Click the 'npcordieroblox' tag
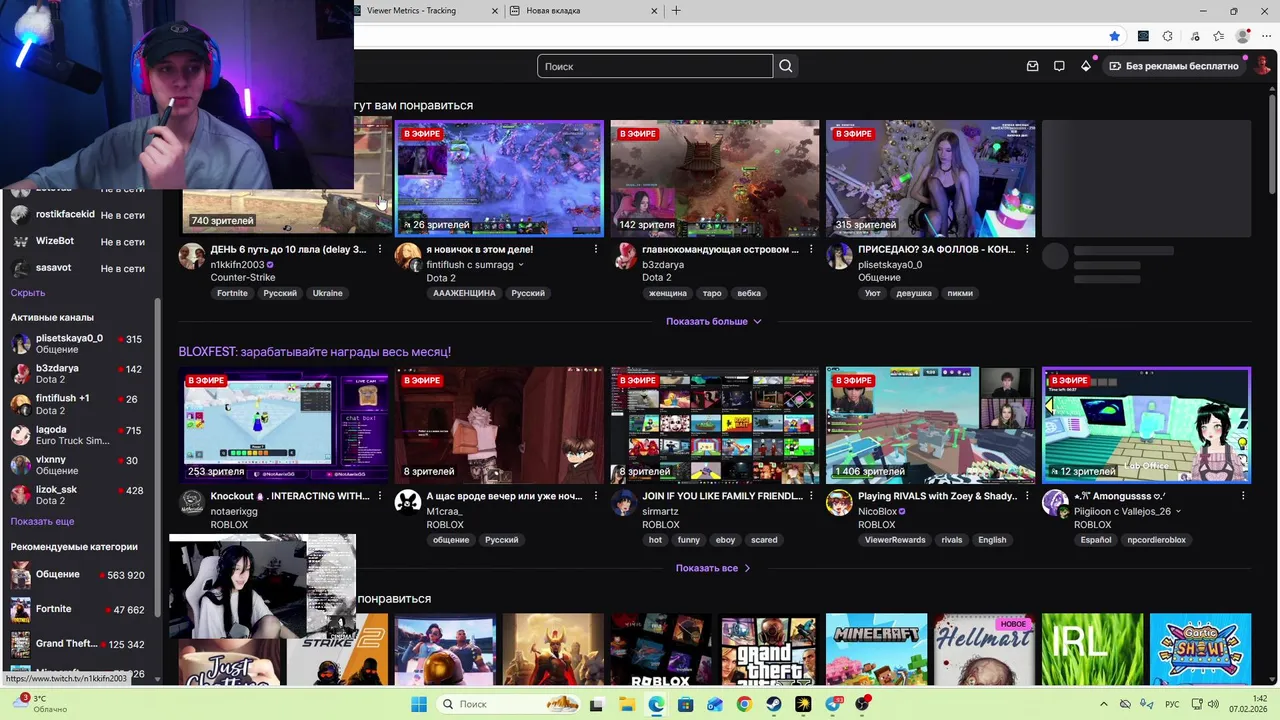The height and width of the screenshot is (720, 1280). pyautogui.click(x=1157, y=540)
